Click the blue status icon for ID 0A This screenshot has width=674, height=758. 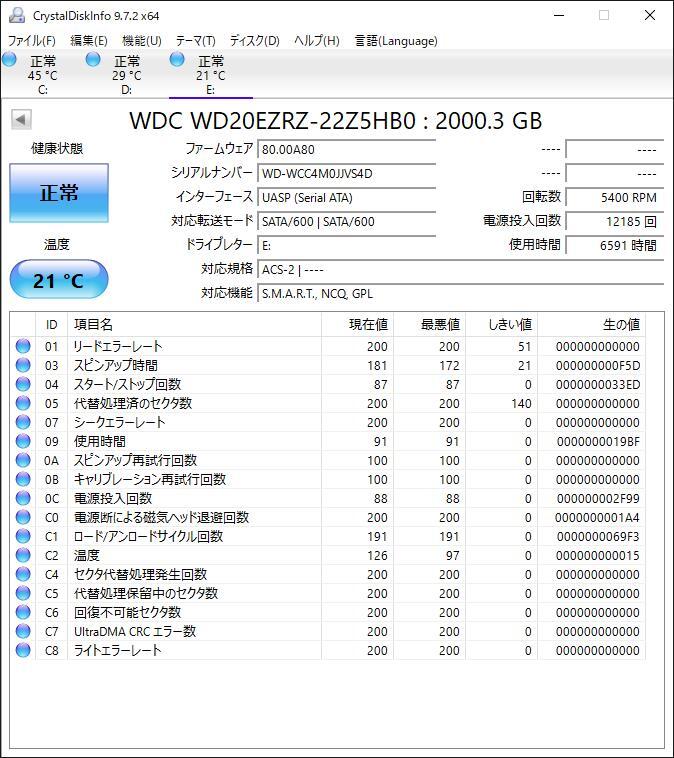pos(23,460)
